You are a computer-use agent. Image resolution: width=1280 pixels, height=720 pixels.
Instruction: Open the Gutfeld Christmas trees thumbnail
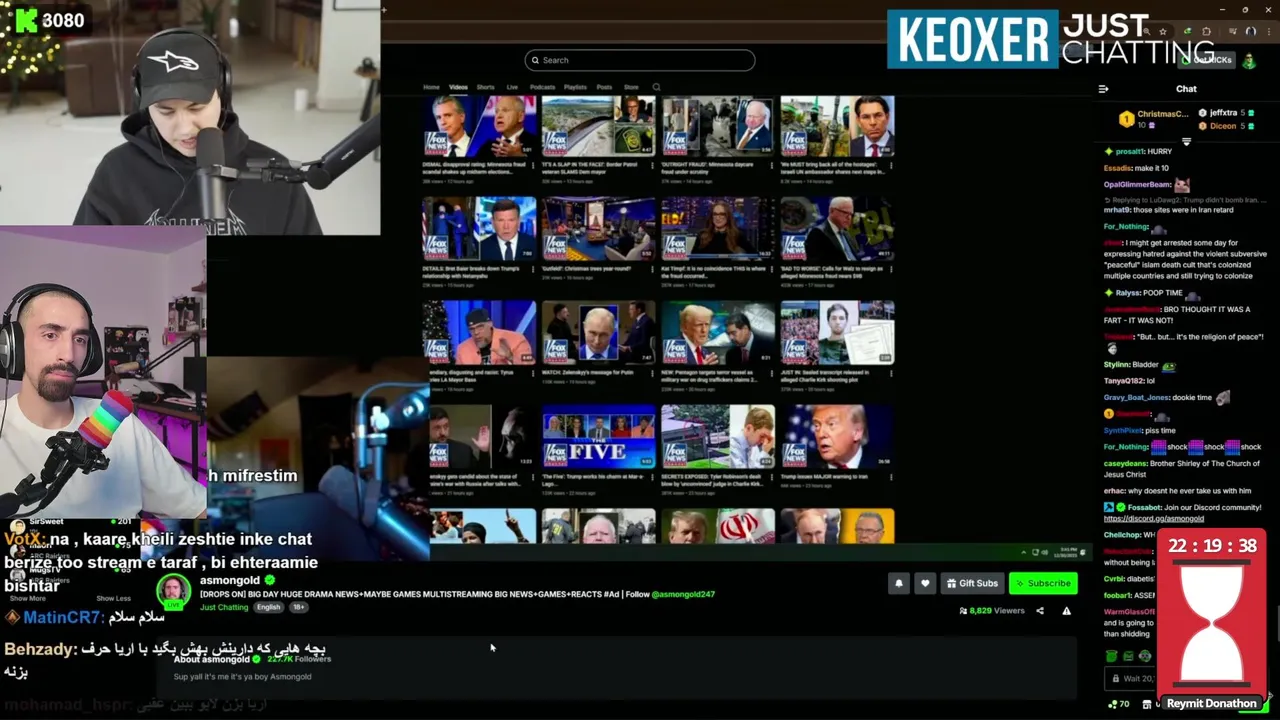[598, 230]
